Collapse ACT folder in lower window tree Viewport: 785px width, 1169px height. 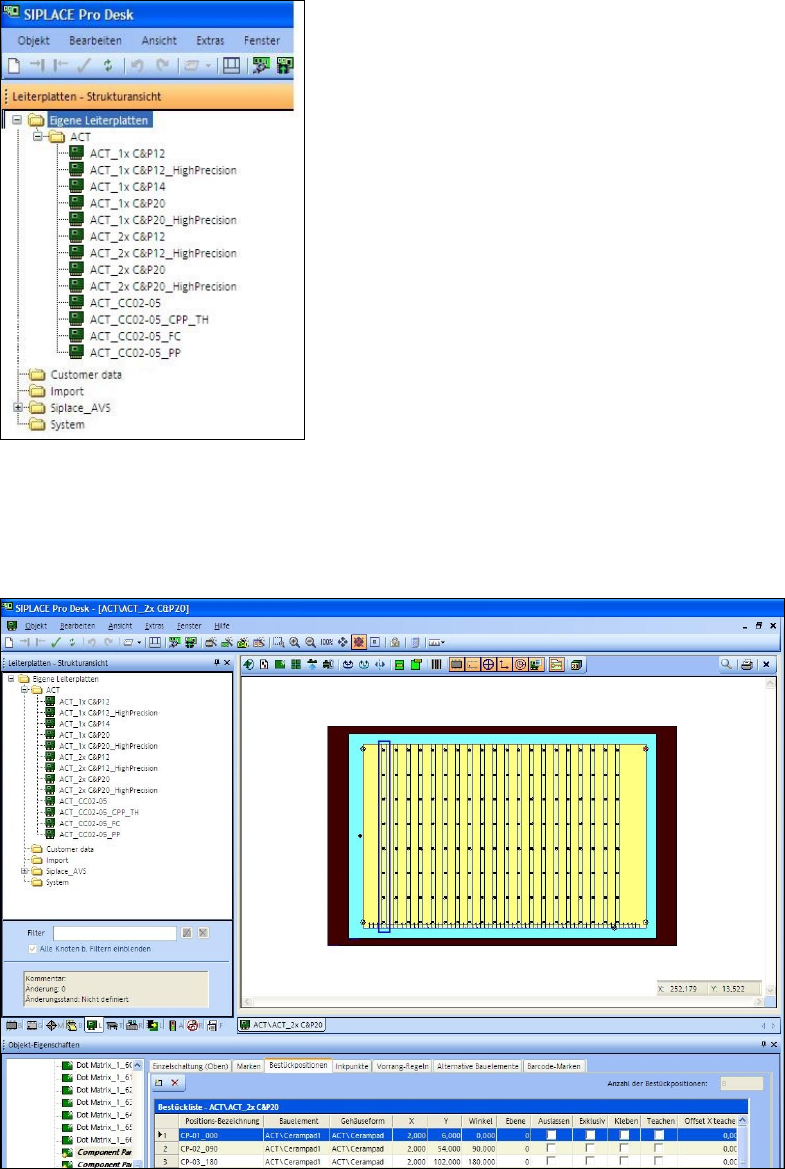pos(25,690)
